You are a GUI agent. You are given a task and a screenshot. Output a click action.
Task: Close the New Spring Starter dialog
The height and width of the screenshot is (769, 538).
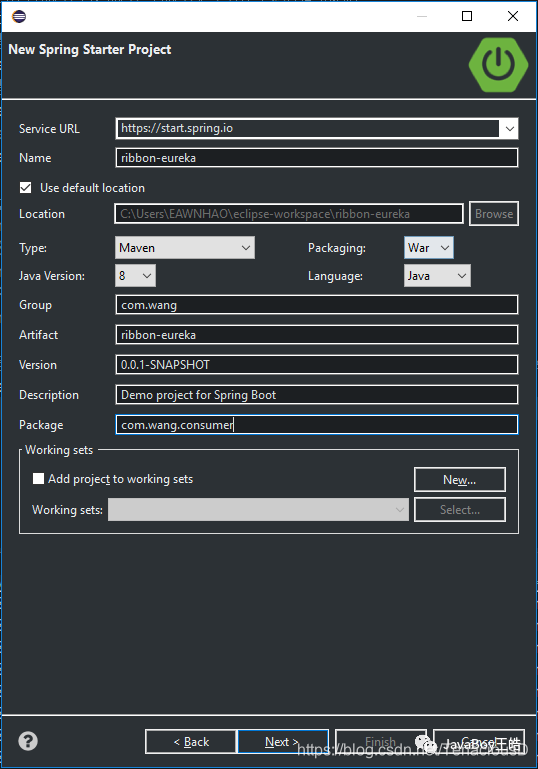[513, 16]
